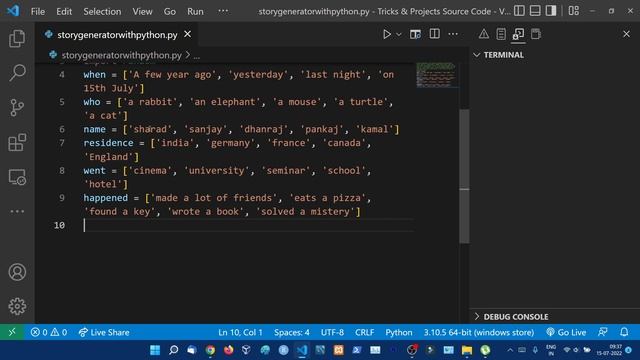Start Live Share session

tap(104, 332)
